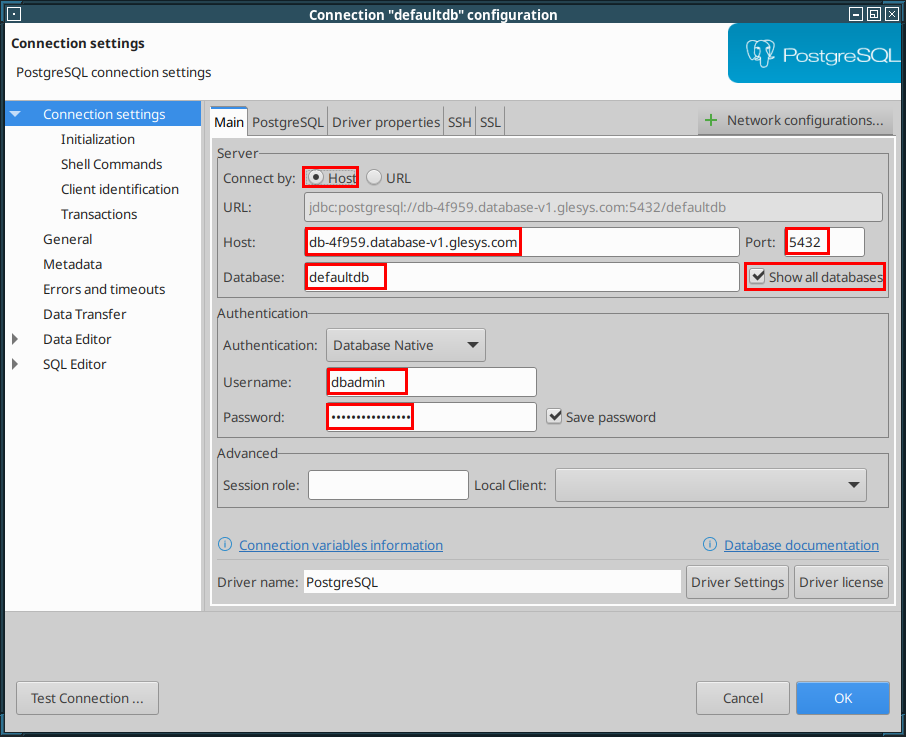
Task: Collapse the Connection settings tree node
Action: pos(16,114)
